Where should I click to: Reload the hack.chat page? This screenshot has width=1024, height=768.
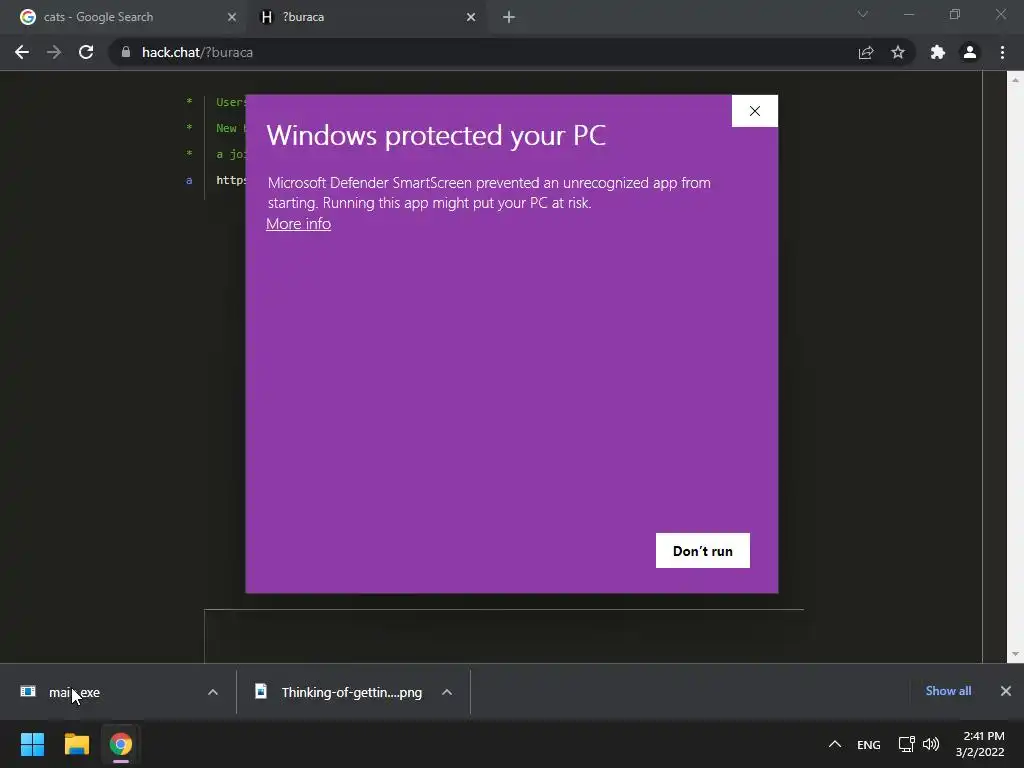pyautogui.click(x=86, y=52)
